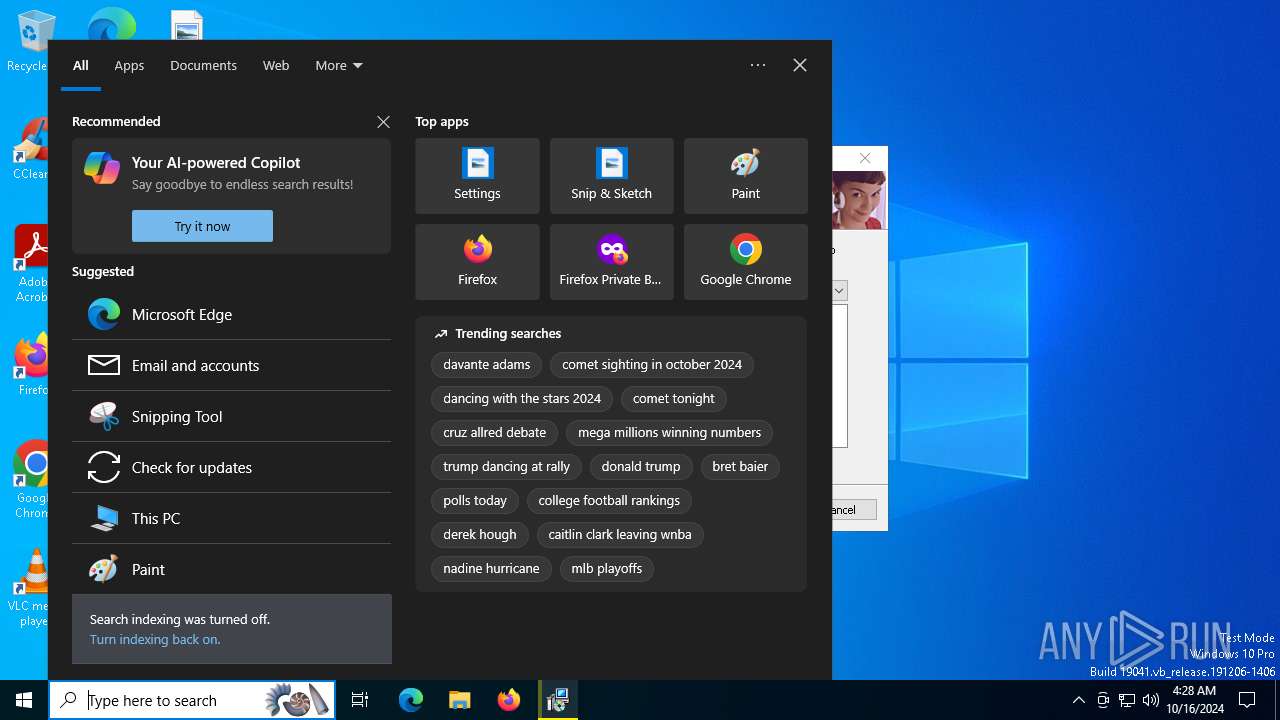Launch Google Chrome tile
This screenshot has height=720, width=1280.
click(x=745, y=262)
